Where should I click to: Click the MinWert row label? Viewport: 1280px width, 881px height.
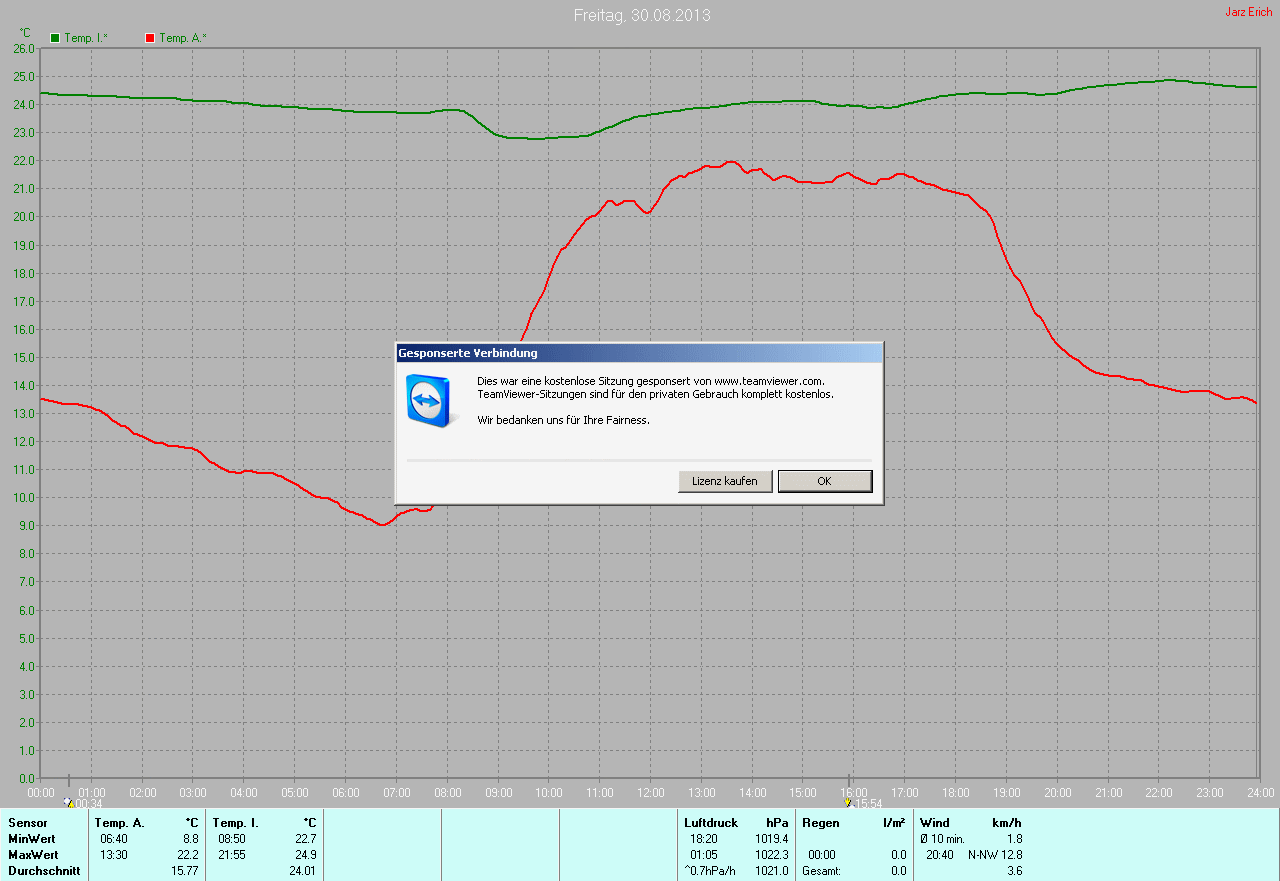pyautogui.click(x=32, y=839)
